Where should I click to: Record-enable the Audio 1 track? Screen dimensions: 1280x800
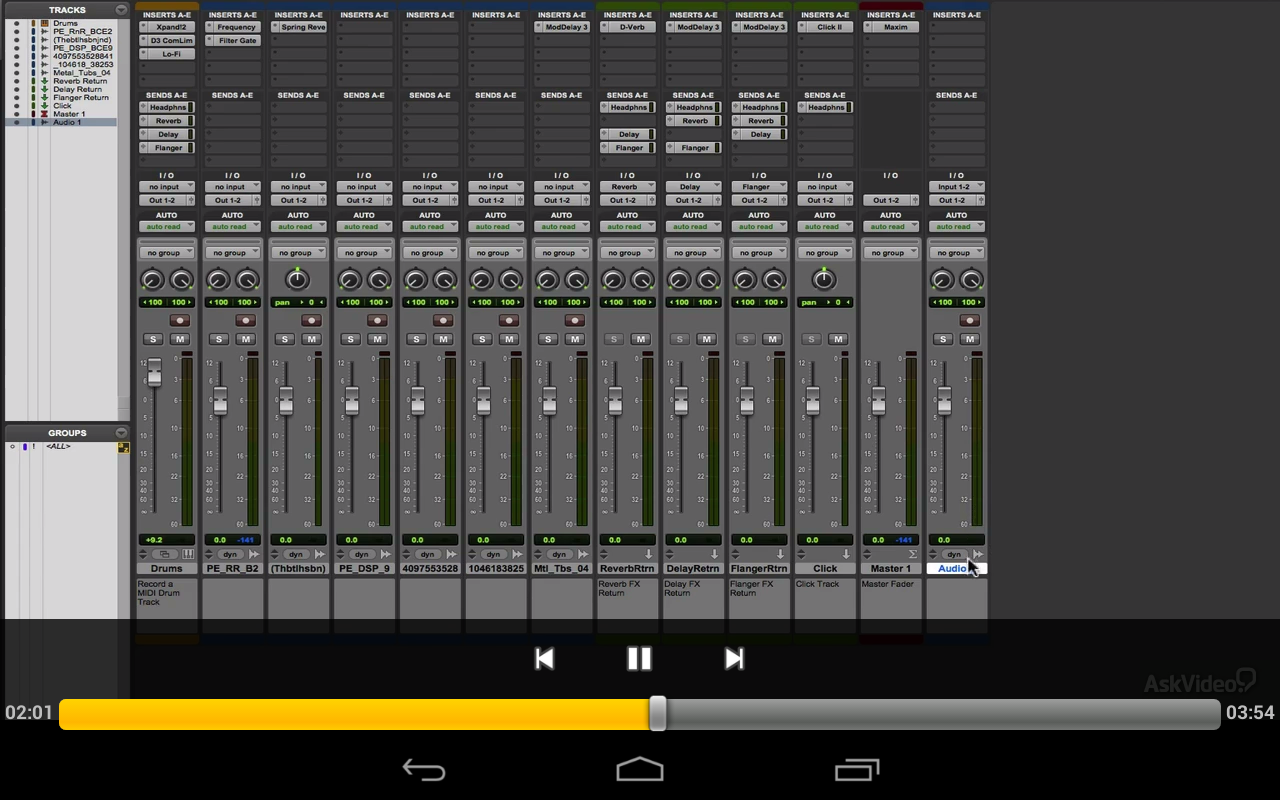[x=969, y=321]
